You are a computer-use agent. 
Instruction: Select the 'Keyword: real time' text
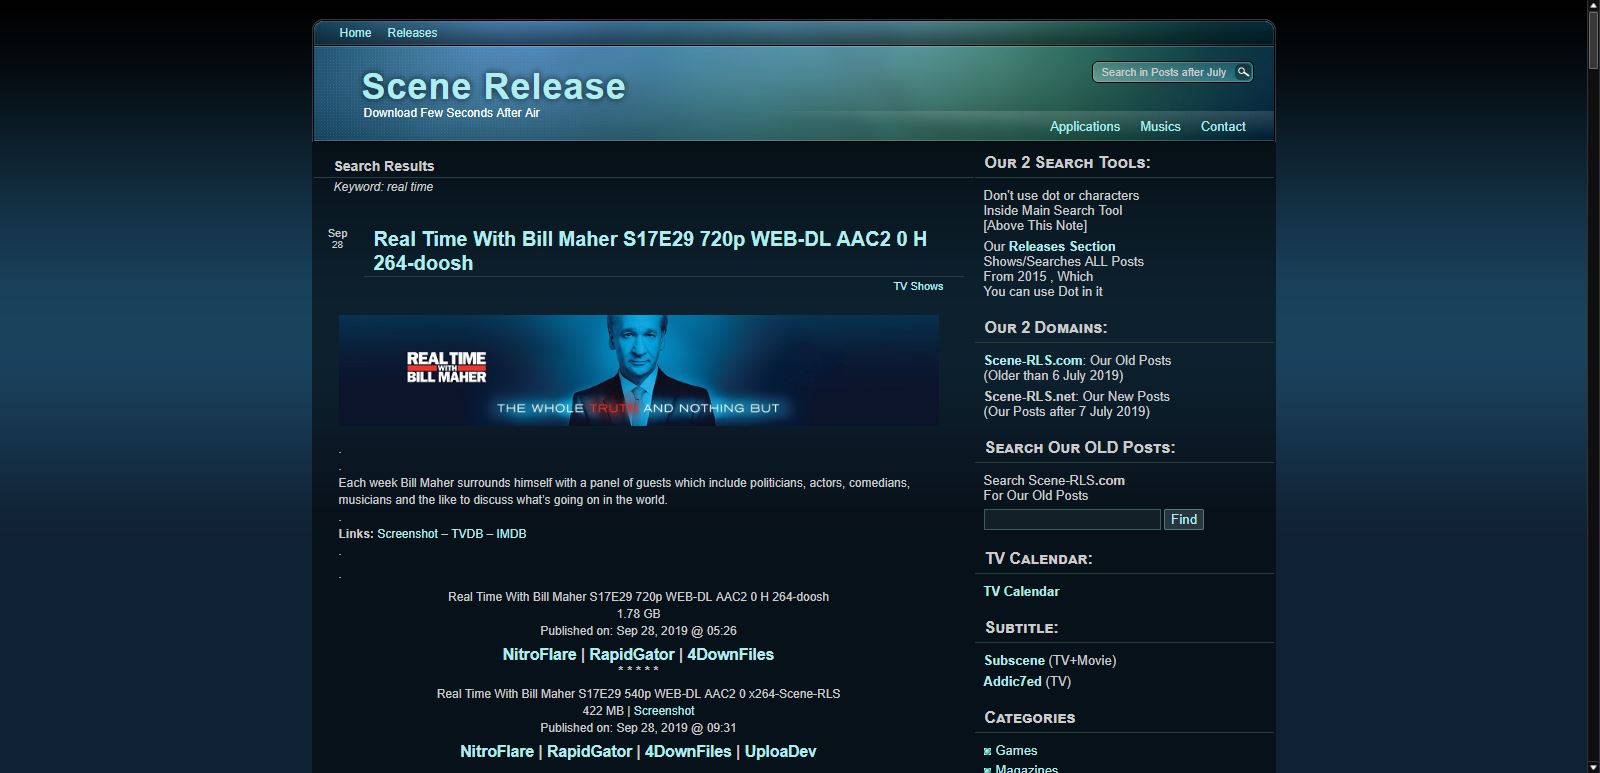pos(383,187)
